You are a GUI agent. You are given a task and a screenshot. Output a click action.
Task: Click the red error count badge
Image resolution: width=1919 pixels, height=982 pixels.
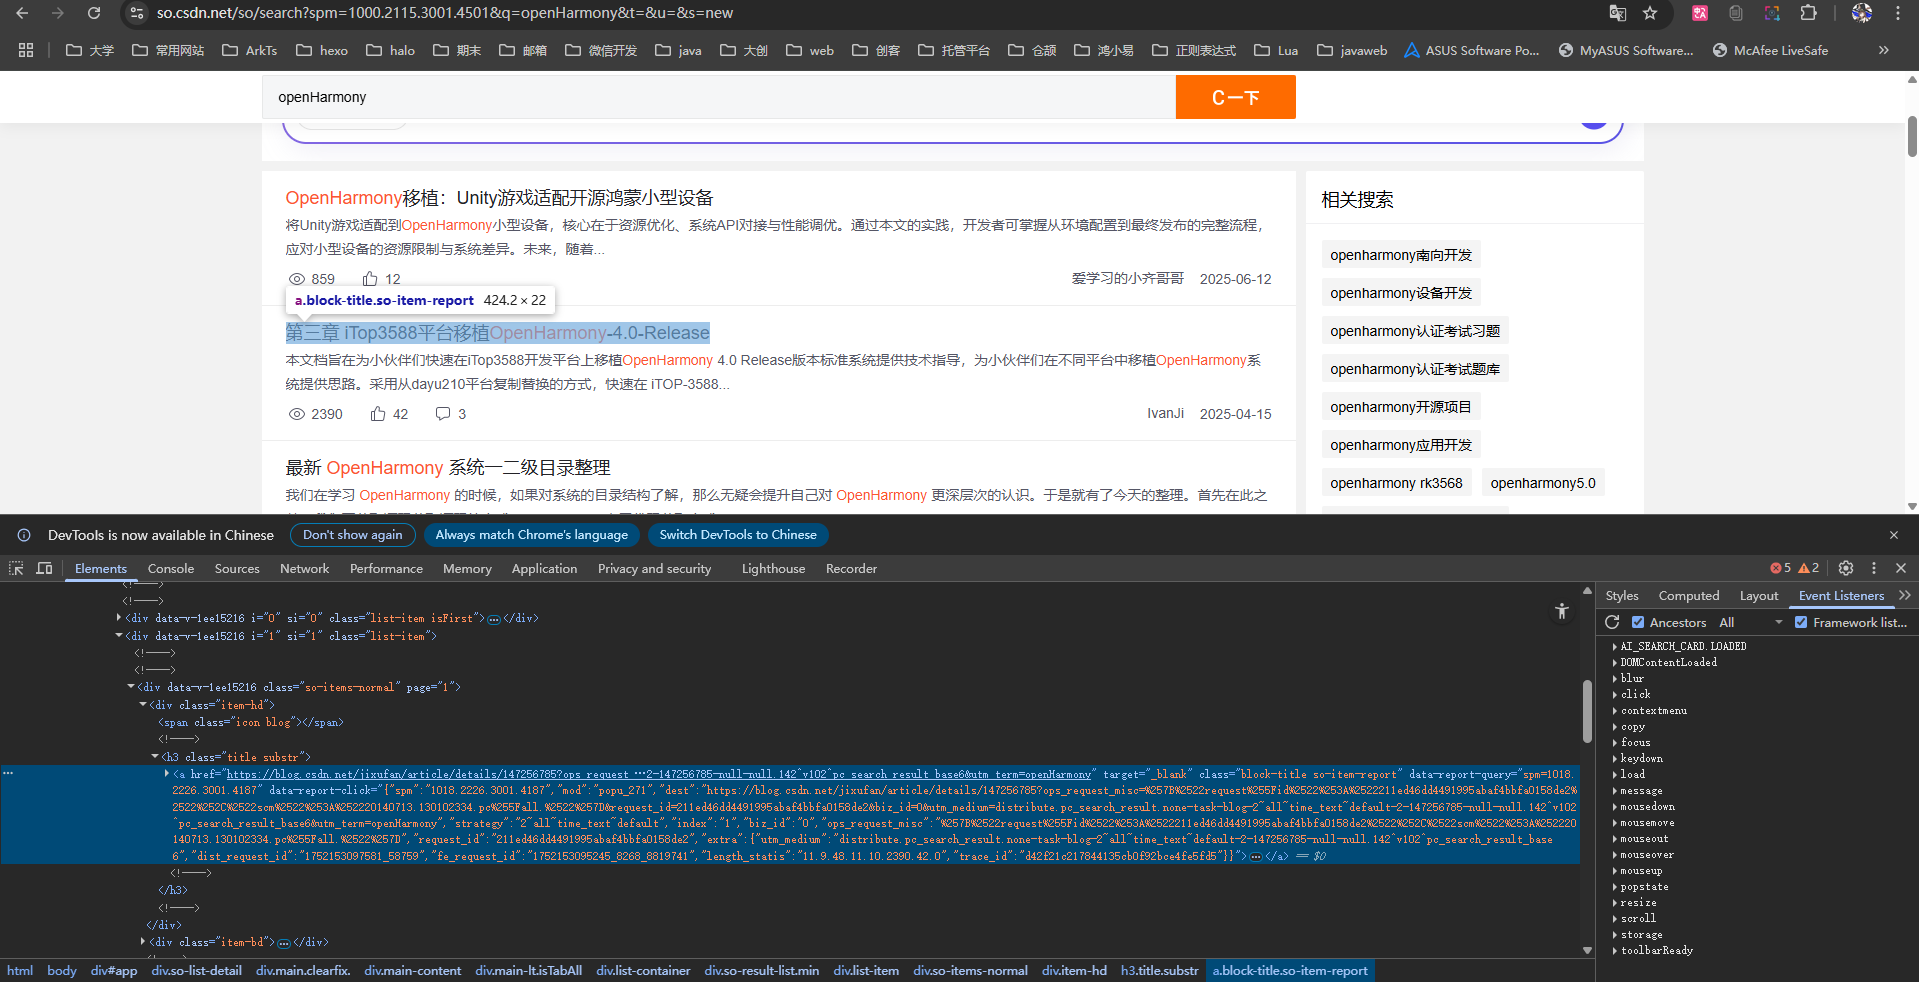pos(1781,568)
